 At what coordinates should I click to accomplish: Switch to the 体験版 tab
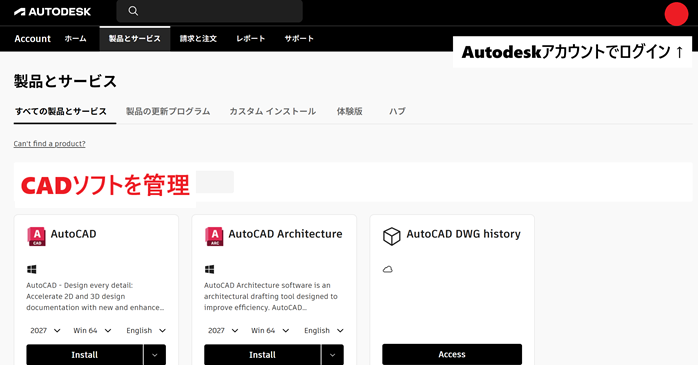coord(349,111)
